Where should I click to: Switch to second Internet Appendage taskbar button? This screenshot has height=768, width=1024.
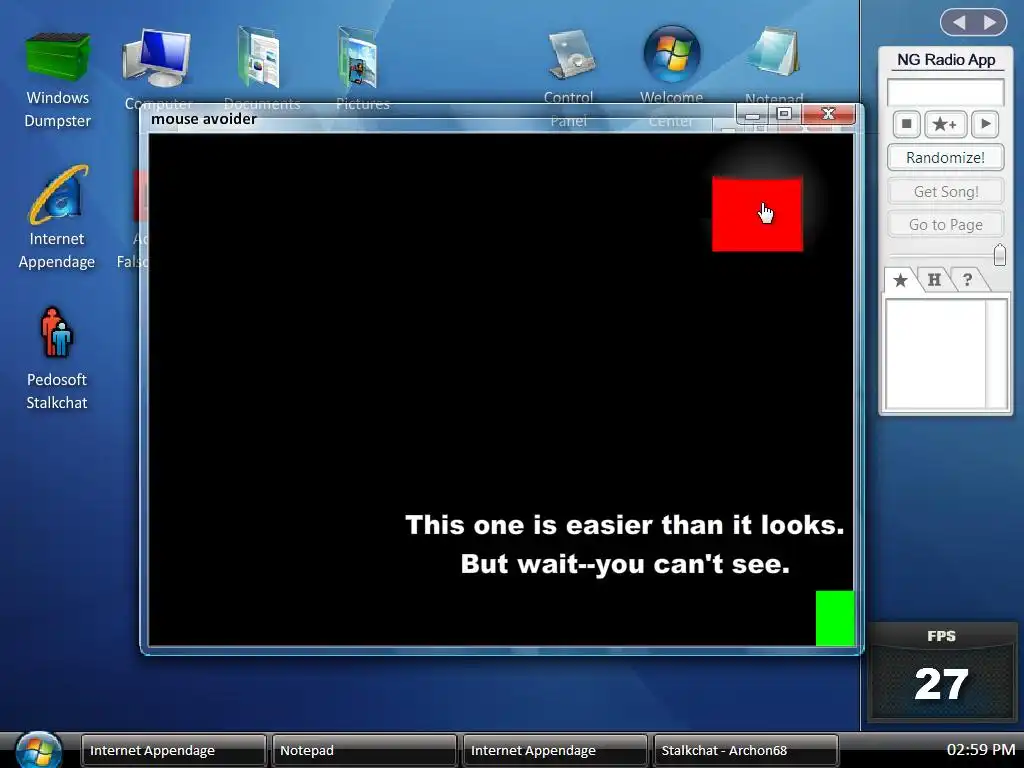(554, 750)
